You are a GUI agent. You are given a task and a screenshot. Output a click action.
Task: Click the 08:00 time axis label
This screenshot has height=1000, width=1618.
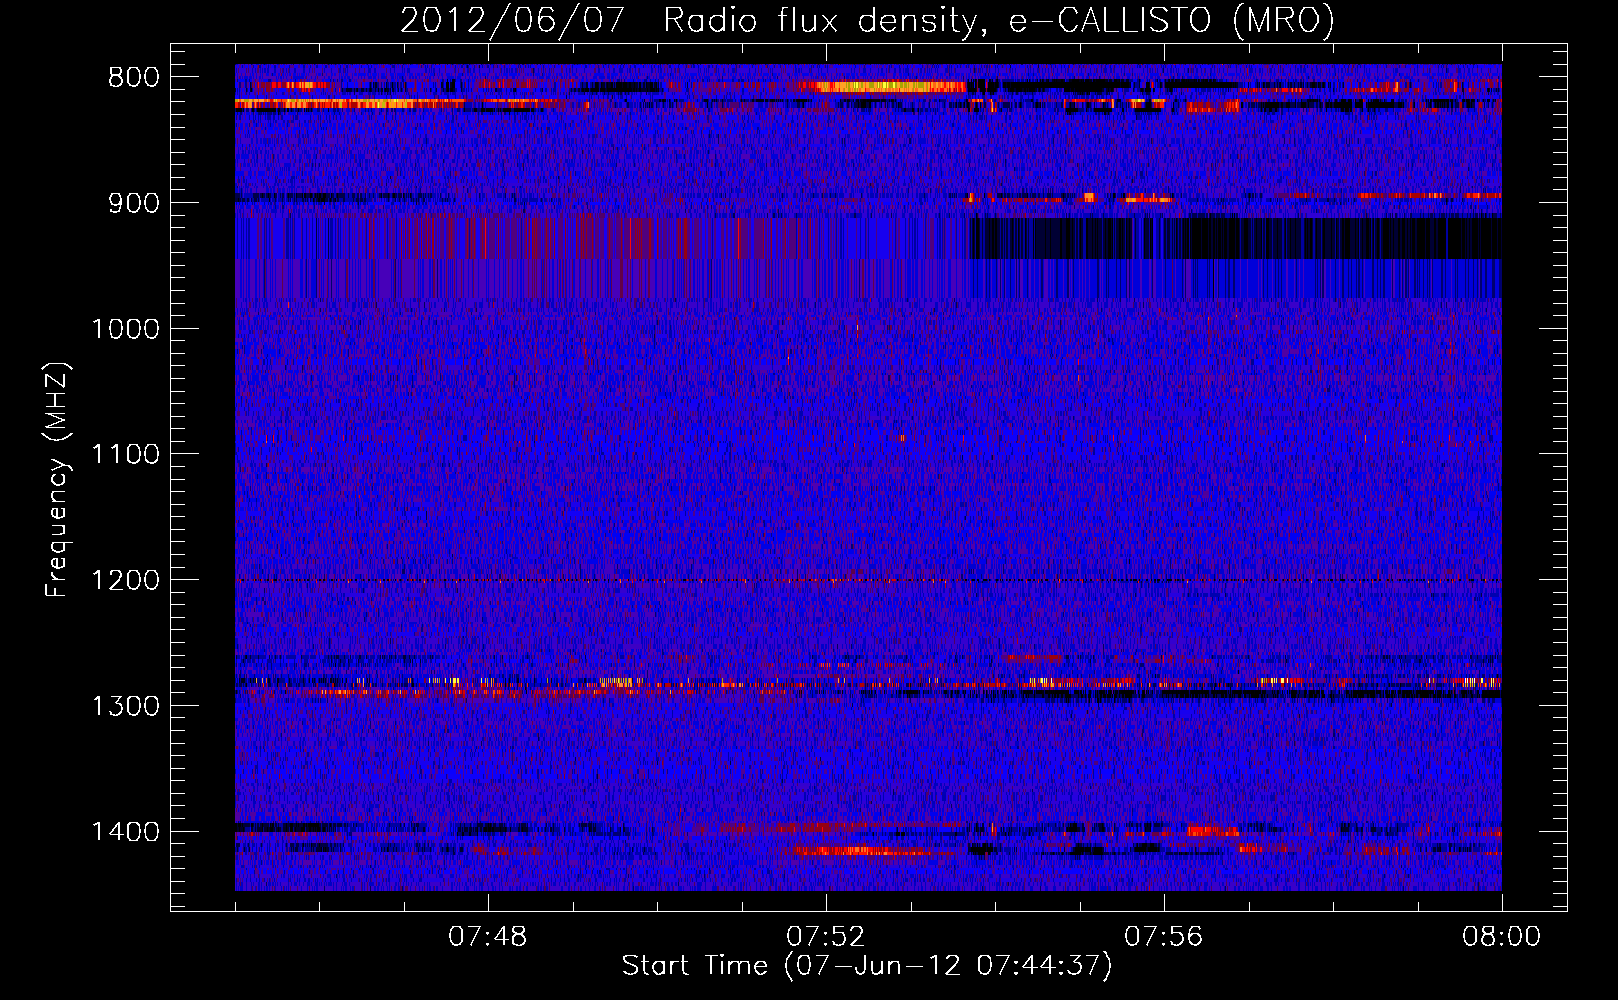pos(1501,937)
